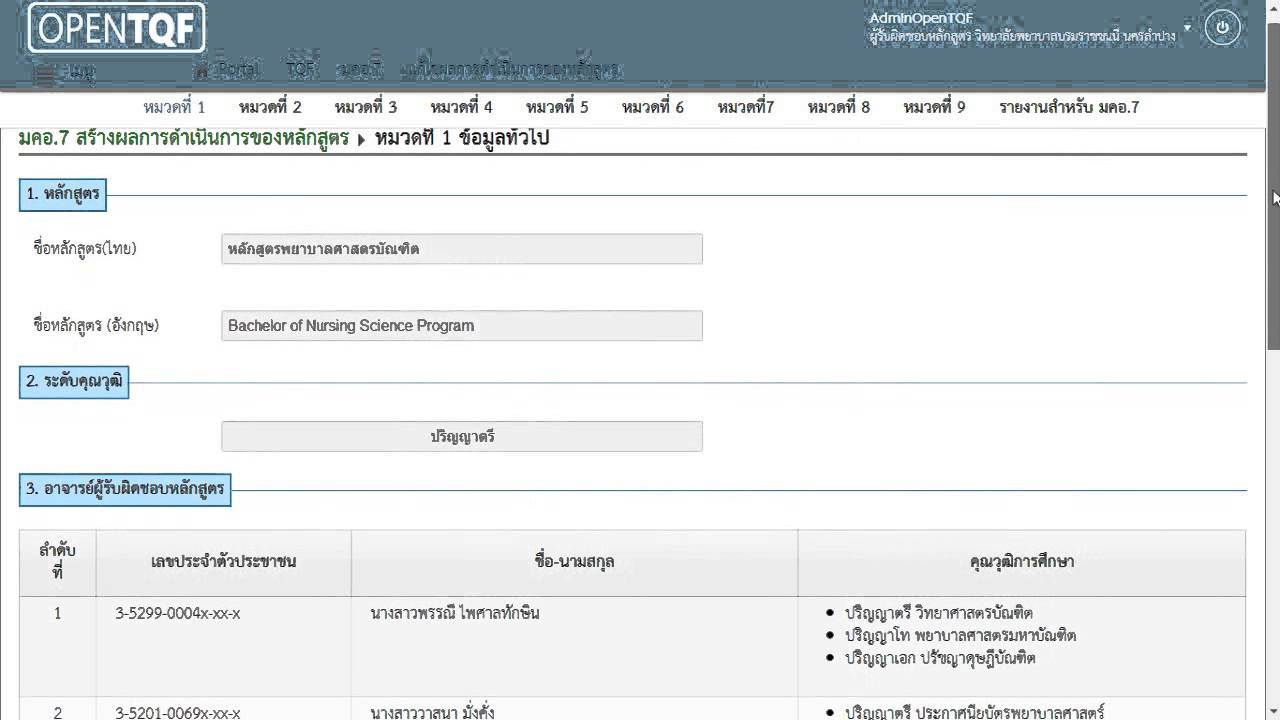Switch to หมวดที่ 2 tab

[270, 107]
